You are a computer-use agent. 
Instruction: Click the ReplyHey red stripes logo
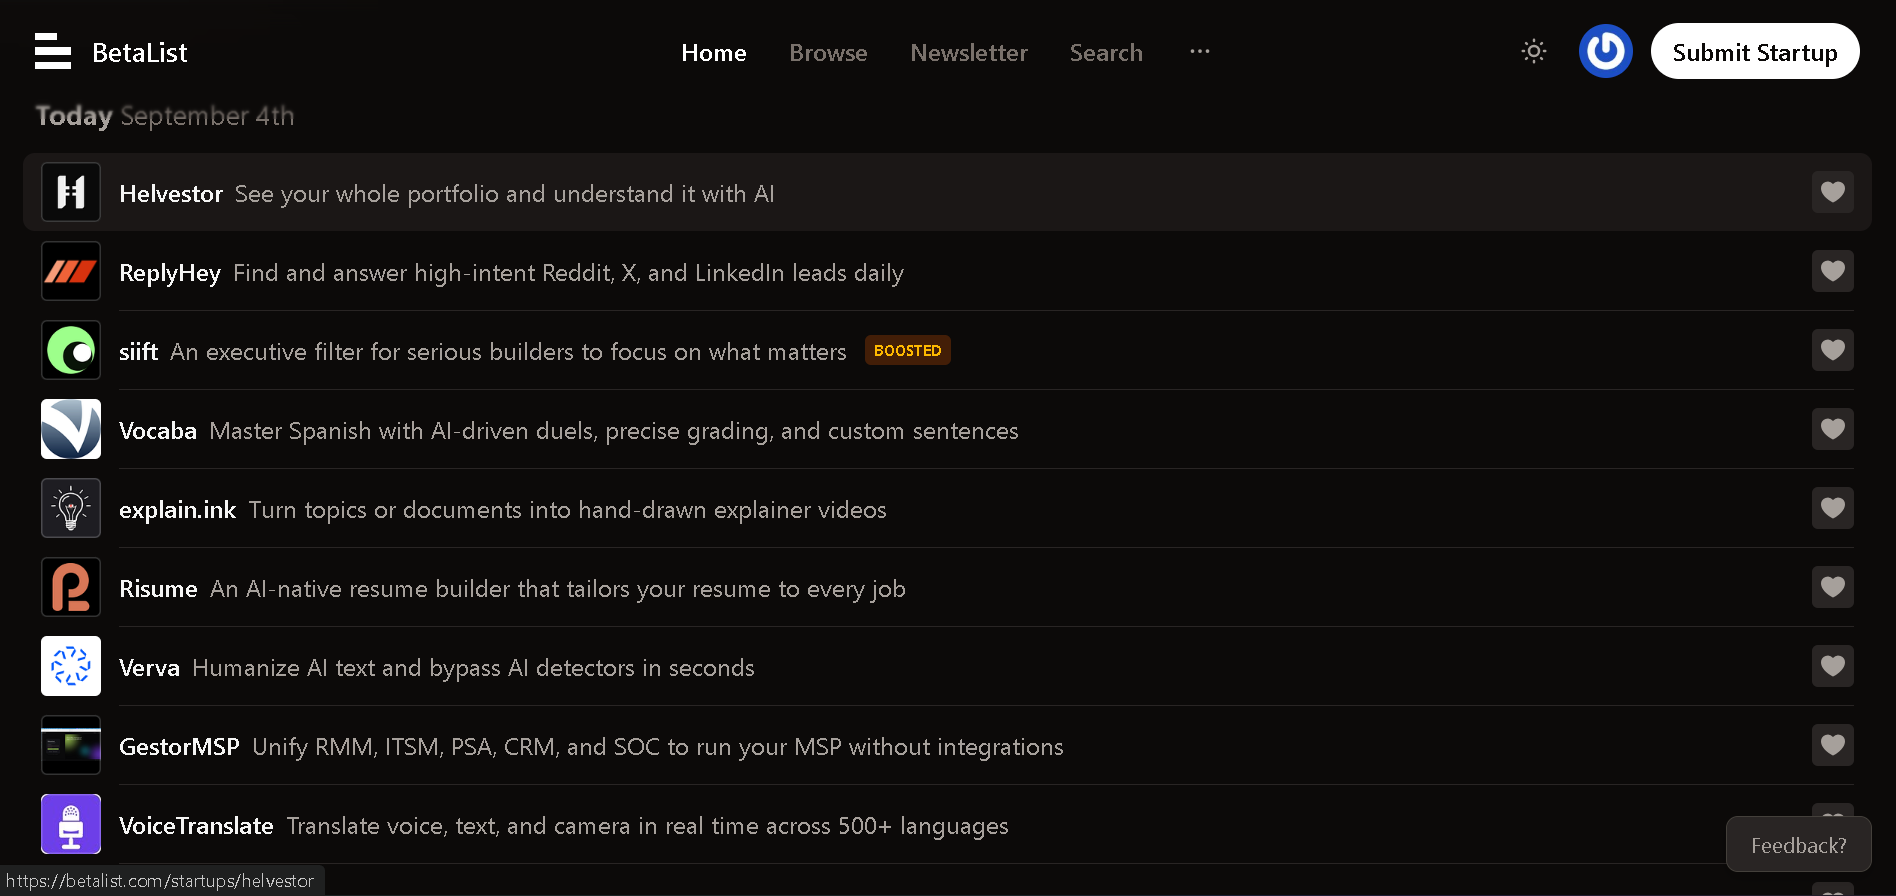71,271
